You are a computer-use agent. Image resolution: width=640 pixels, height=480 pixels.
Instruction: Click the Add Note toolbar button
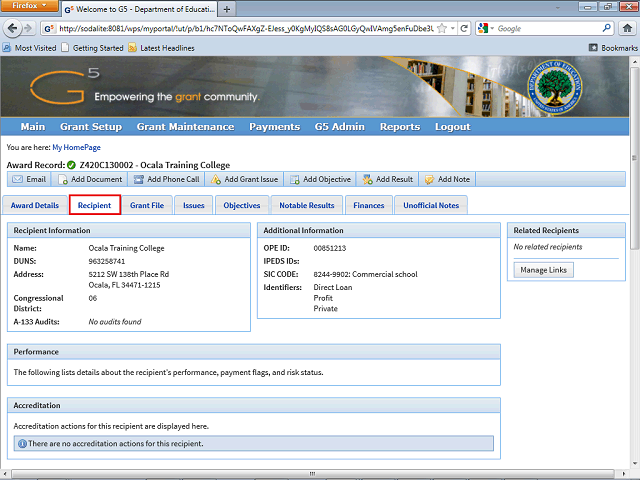point(447,179)
